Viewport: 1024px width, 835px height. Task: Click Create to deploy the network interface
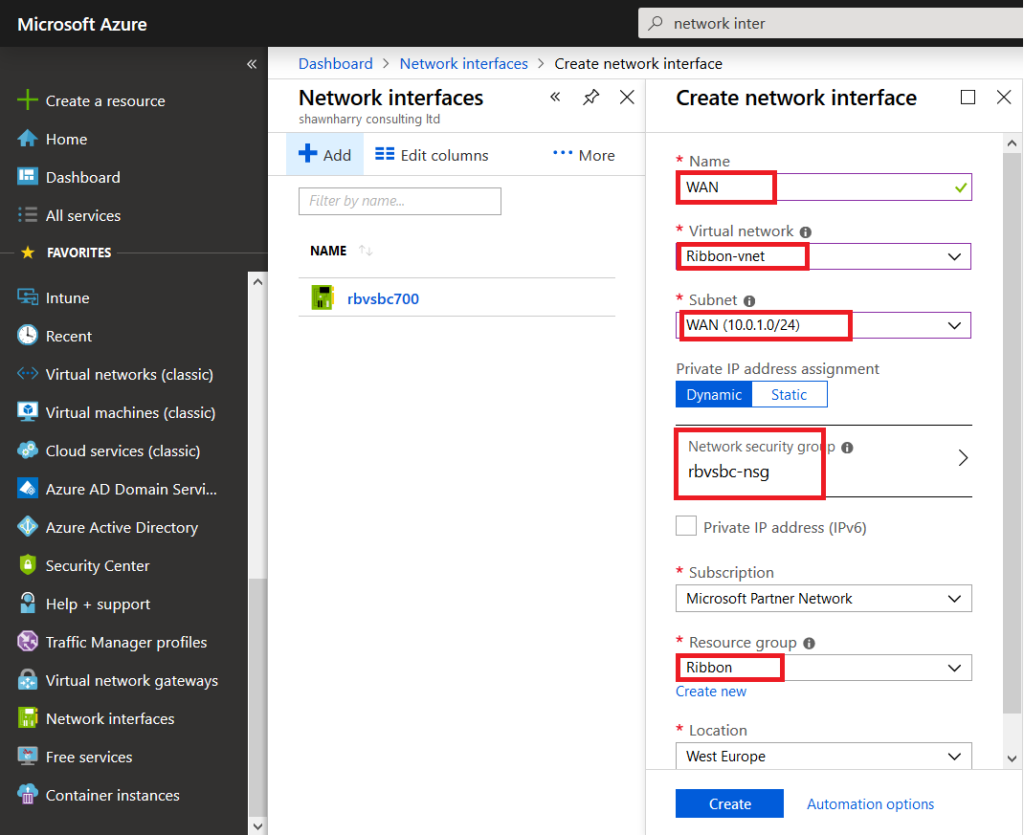[729, 803]
